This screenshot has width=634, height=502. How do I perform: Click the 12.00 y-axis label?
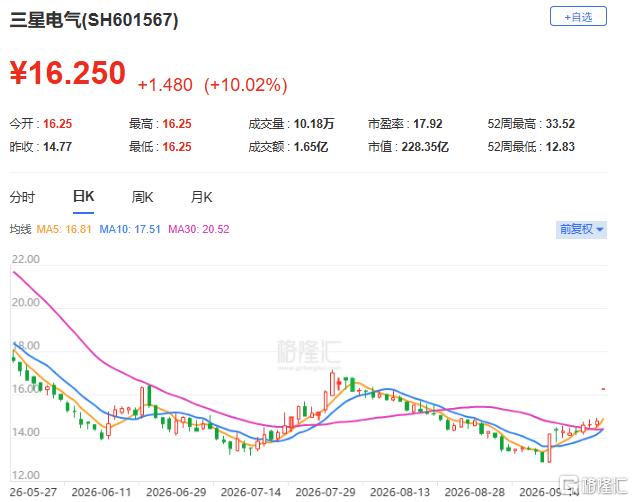click(x=25, y=475)
